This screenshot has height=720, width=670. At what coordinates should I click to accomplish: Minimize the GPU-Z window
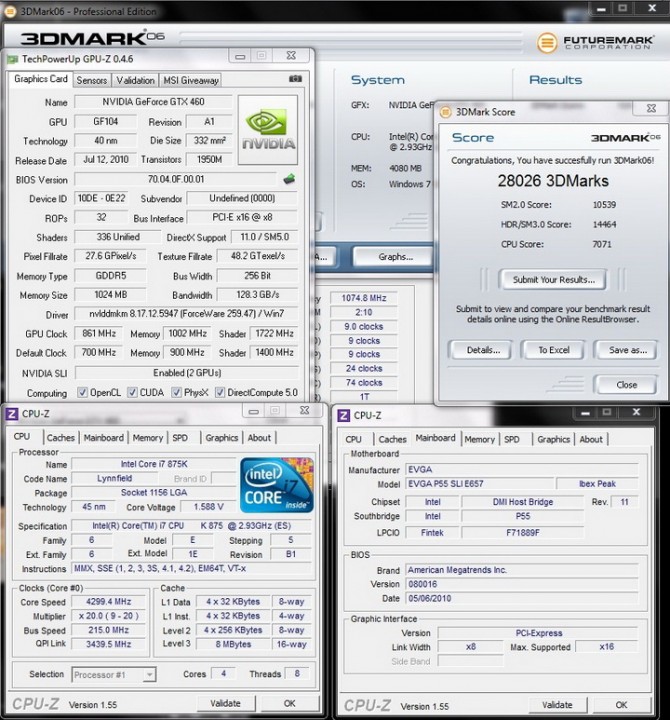(240, 56)
